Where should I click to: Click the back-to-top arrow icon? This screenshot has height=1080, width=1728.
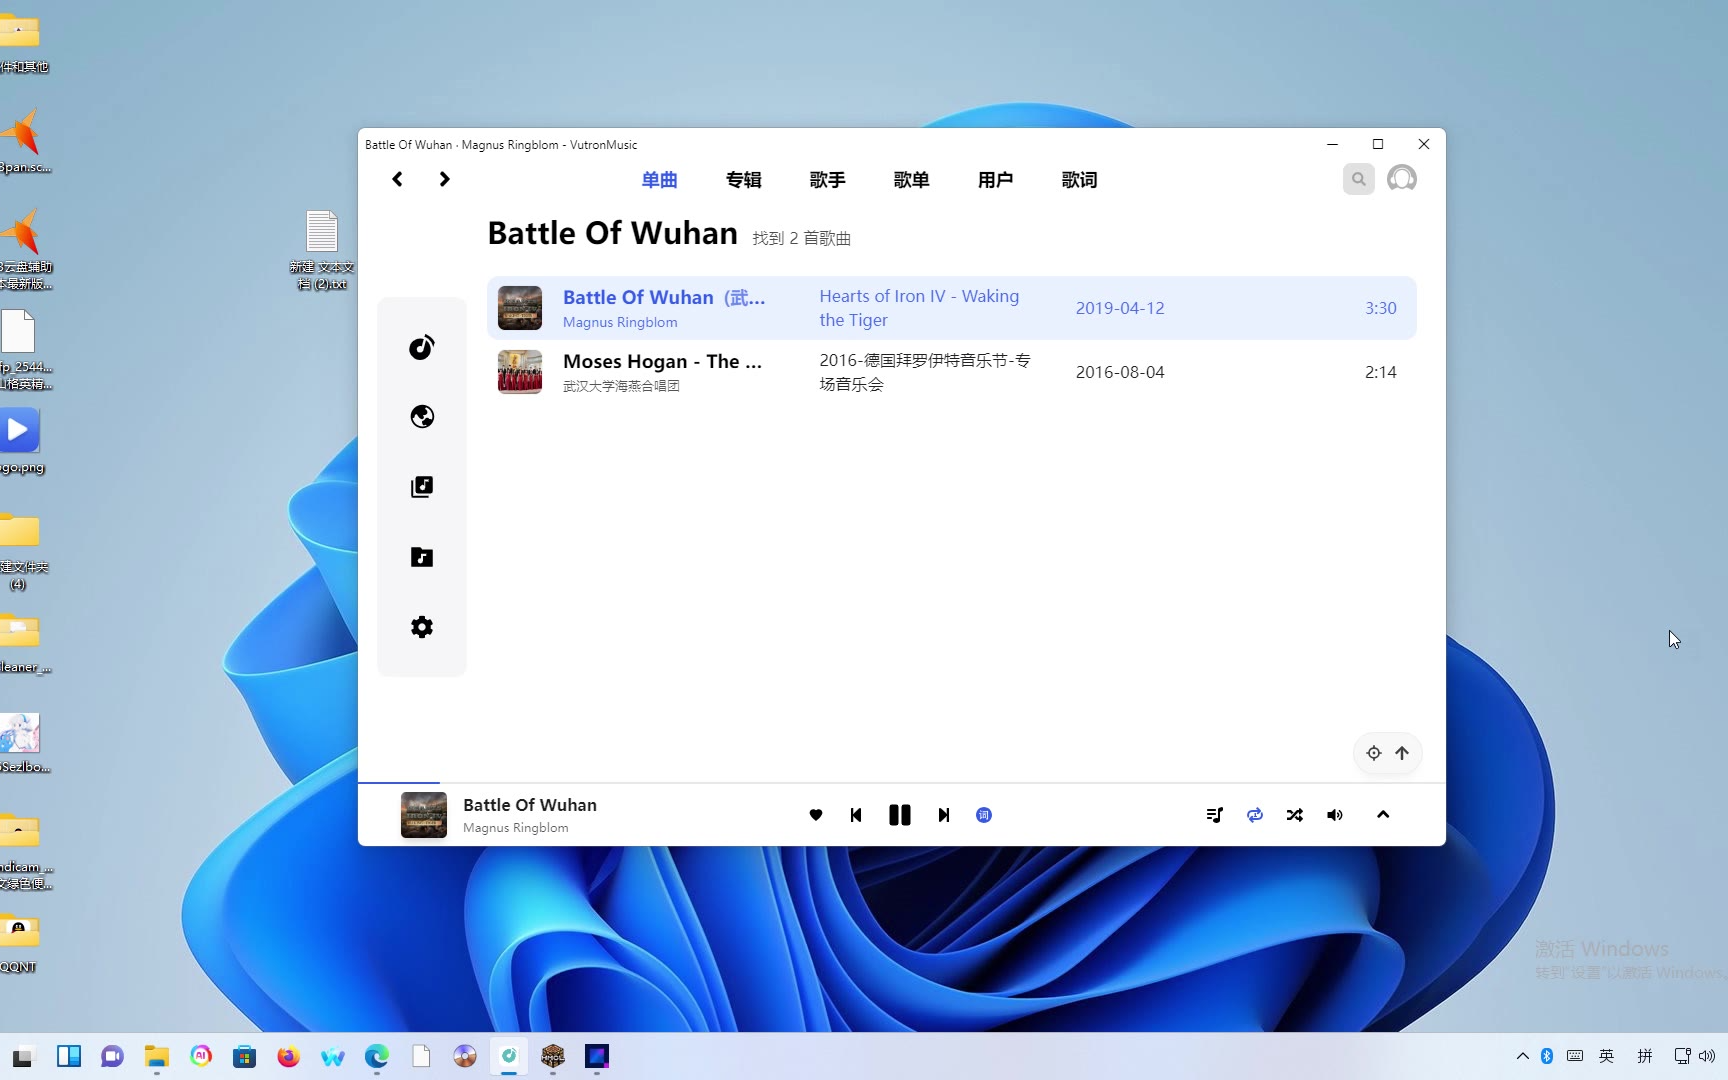tap(1402, 753)
